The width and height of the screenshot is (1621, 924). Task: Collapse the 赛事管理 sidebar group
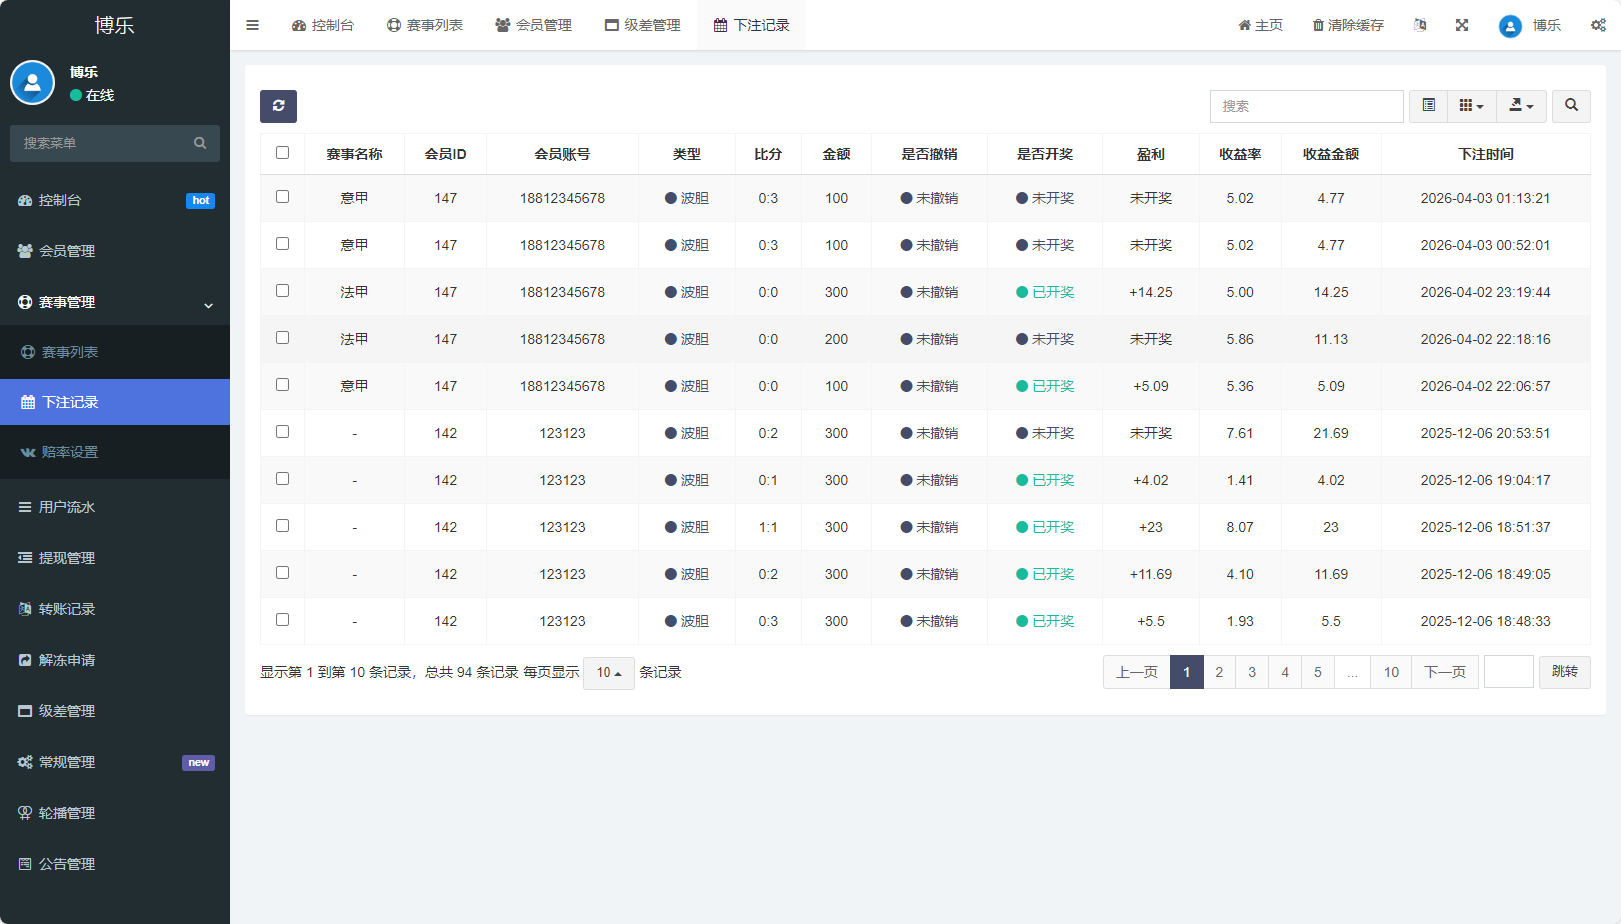[x=115, y=302]
